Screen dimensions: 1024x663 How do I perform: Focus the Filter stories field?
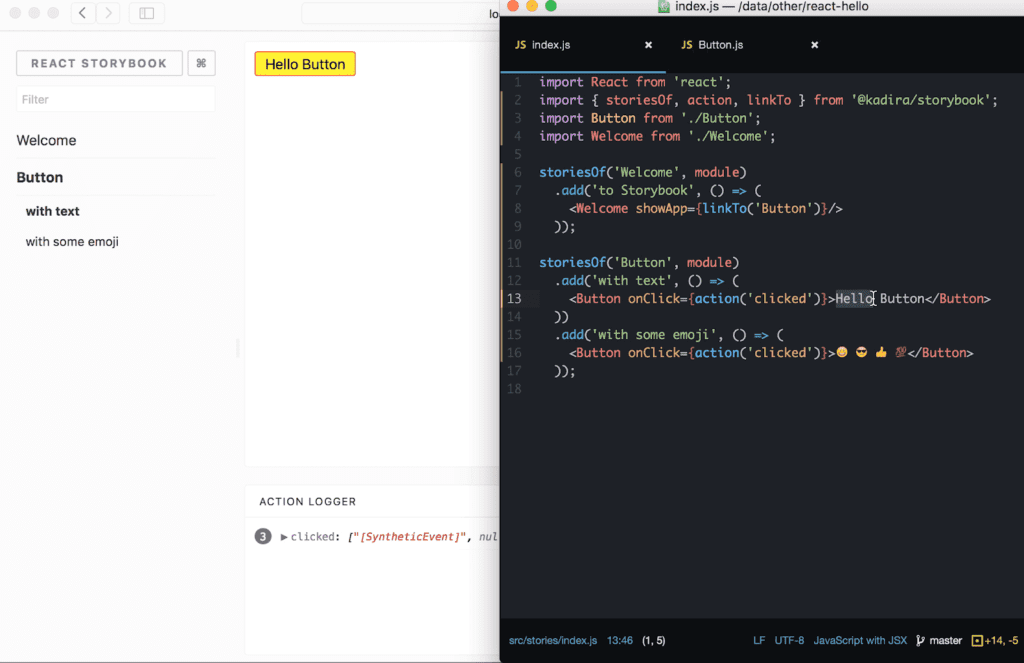(x=116, y=99)
